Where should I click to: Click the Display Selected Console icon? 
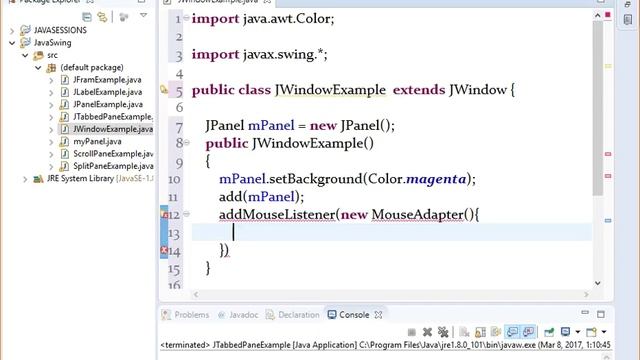[565, 332]
